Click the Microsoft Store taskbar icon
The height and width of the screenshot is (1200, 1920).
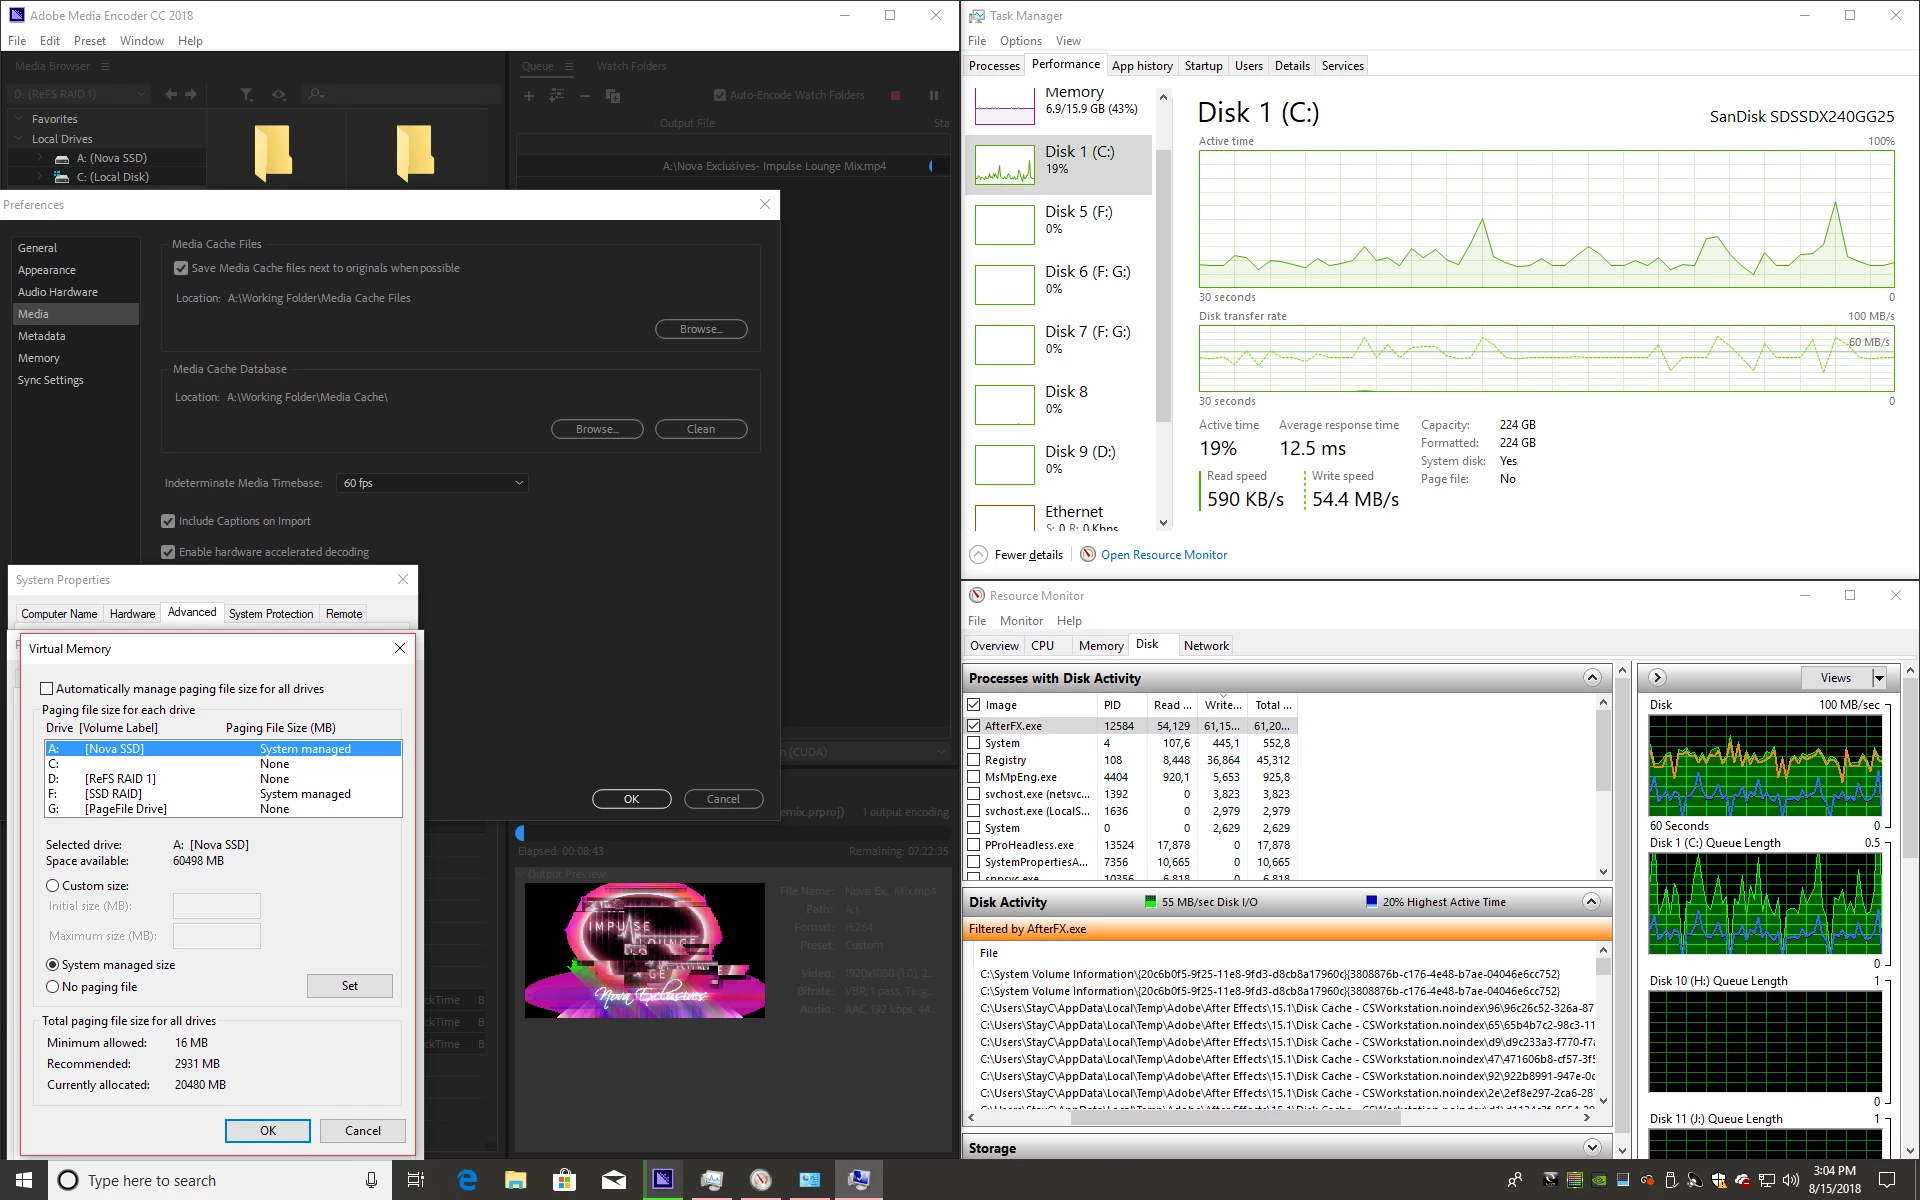[x=564, y=1180]
